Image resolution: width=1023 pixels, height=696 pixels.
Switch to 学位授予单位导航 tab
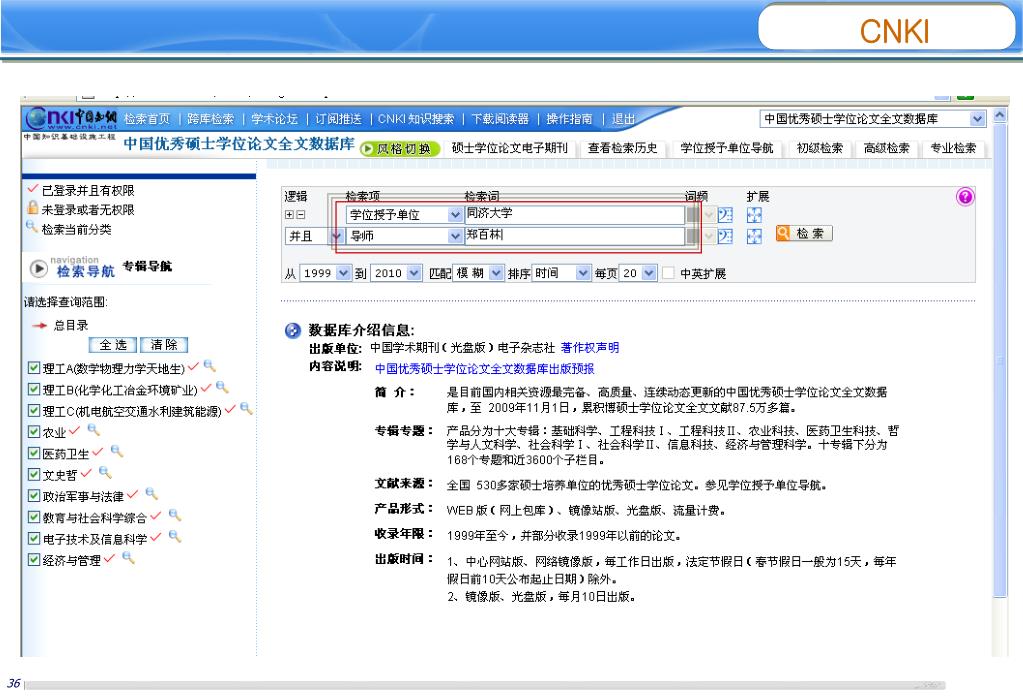726,148
